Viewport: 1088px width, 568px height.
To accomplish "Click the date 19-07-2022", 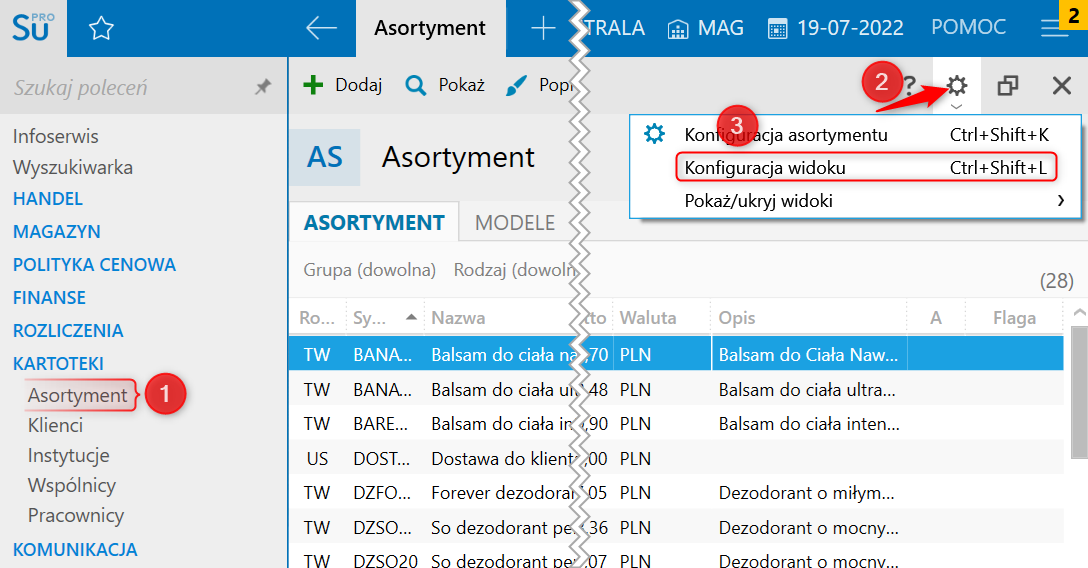I will (850, 28).
